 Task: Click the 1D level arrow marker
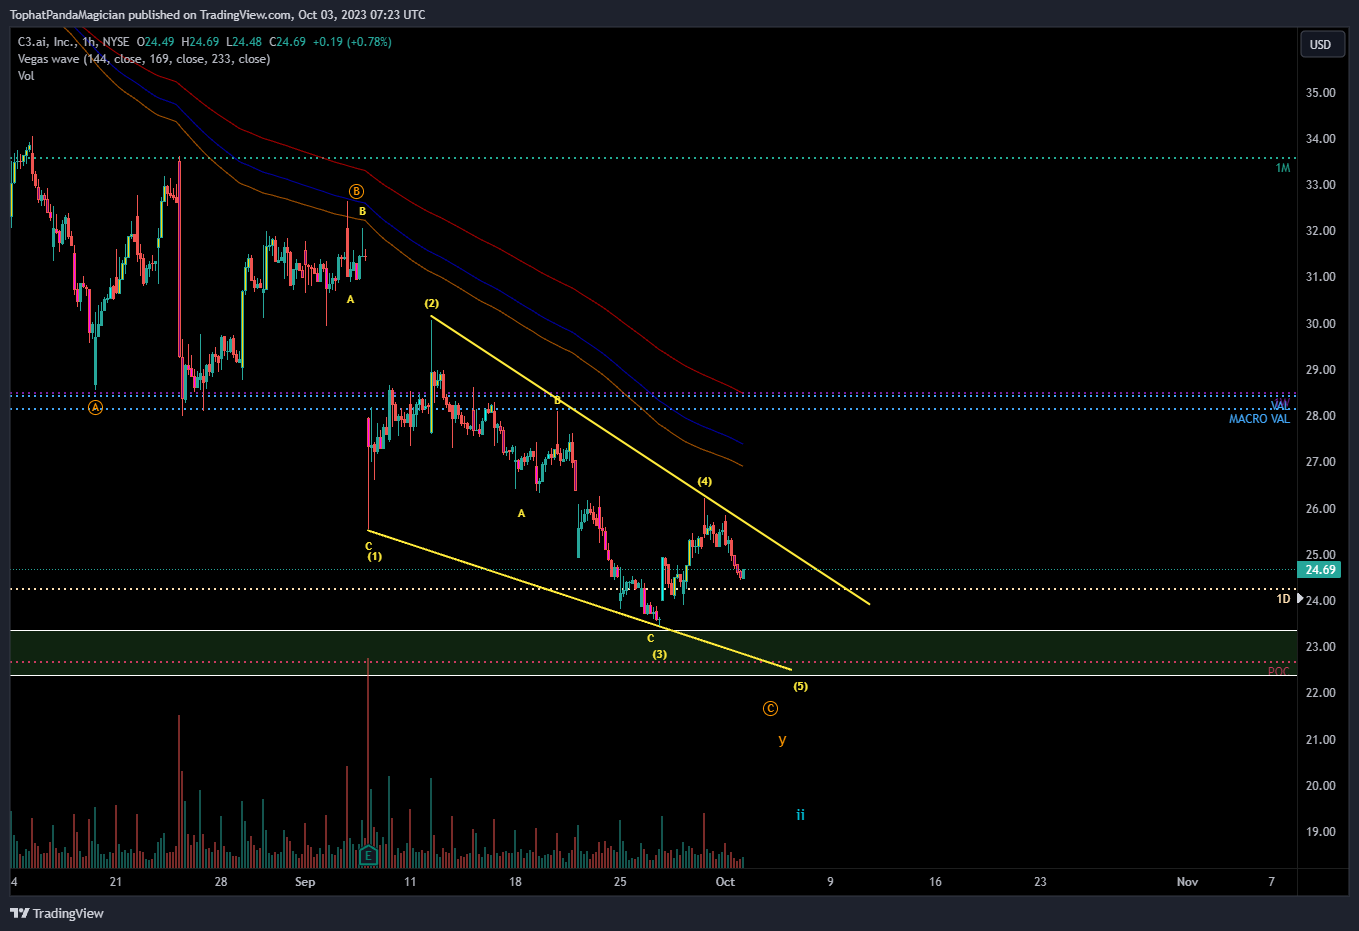(x=1299, y=598)
